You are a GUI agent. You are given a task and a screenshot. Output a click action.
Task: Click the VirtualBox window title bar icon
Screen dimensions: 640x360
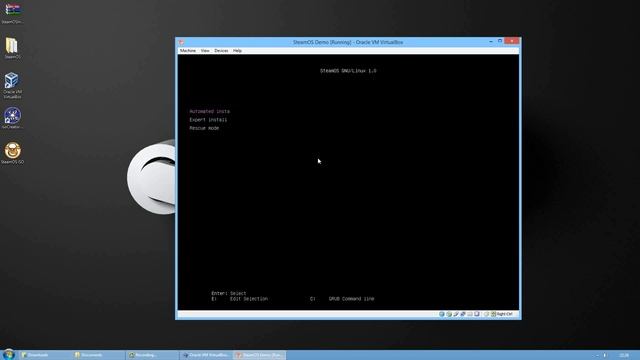(x=182, y=42)
